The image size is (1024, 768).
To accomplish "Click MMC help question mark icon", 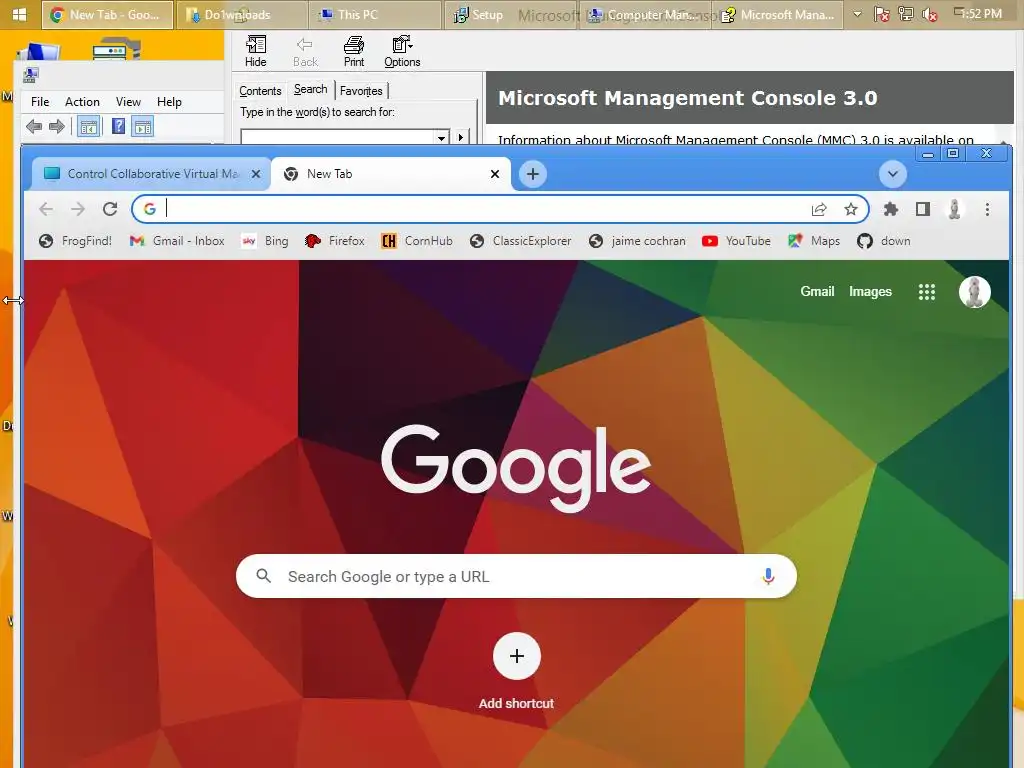I will point(118,126).
